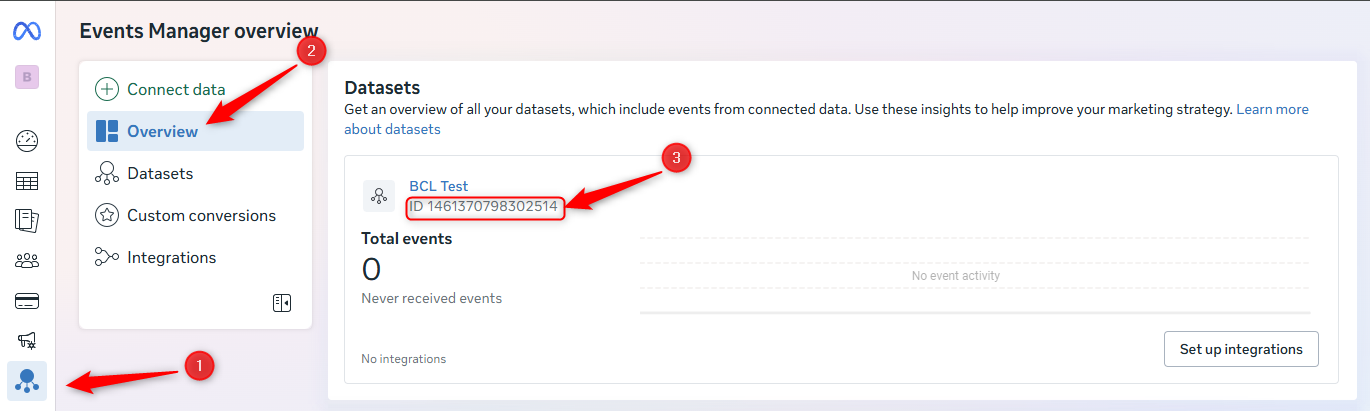The image size is (1370, 411).
Task: Click 'Learn more about datasets' link
Action: (x=1272, y=110)
